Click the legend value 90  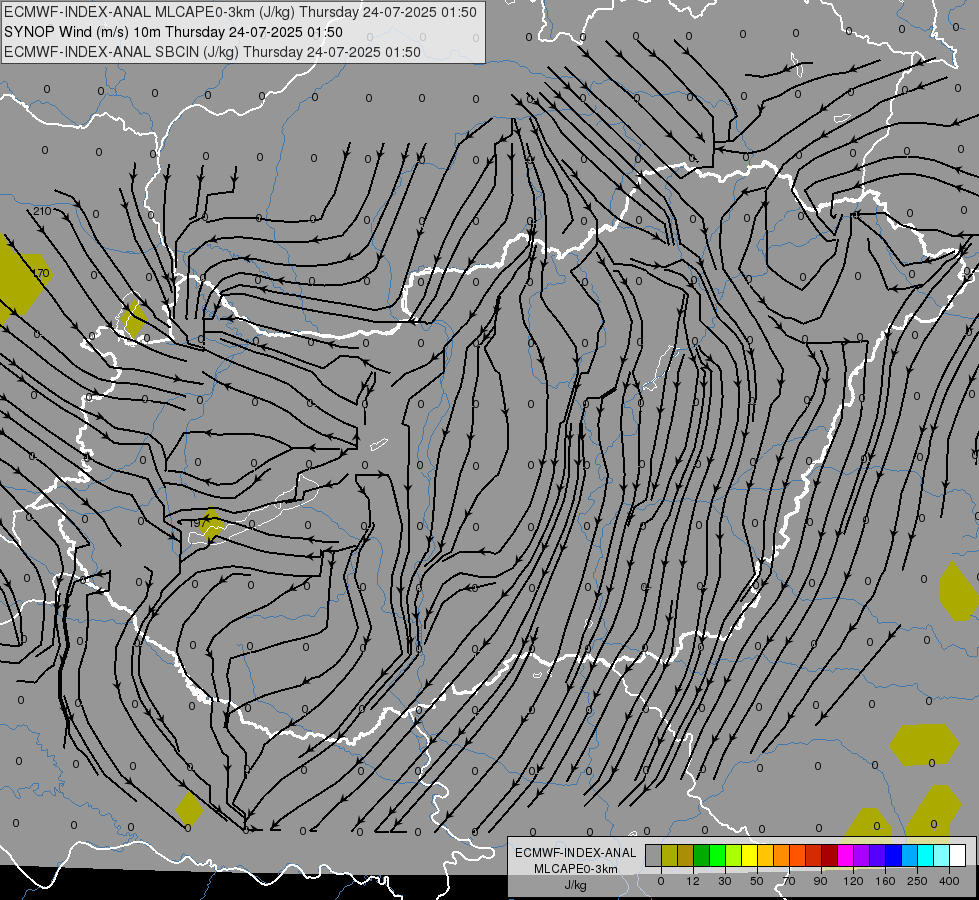click(820, 881)
